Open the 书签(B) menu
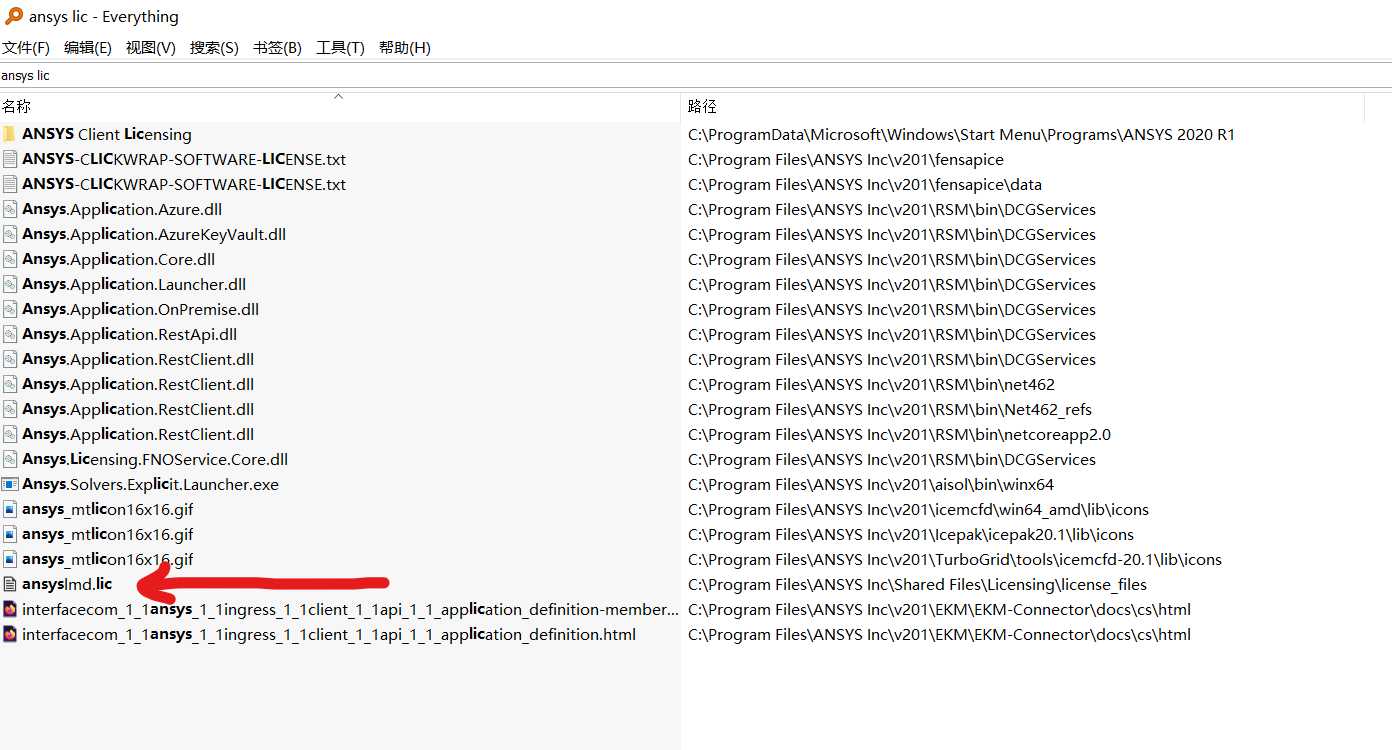The image size is (1392, 750). coord(277,48)
